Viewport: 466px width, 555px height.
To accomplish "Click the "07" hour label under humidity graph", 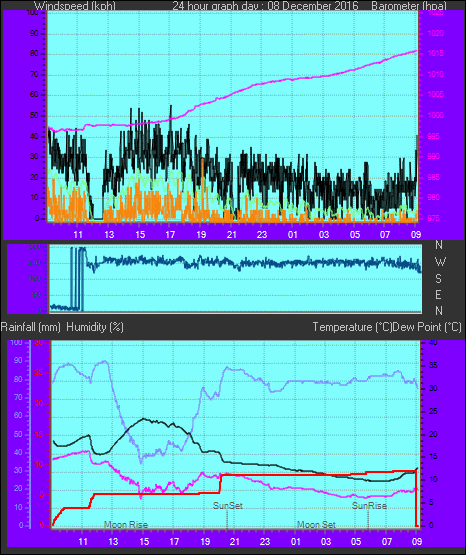I will [x=387, y=542].
